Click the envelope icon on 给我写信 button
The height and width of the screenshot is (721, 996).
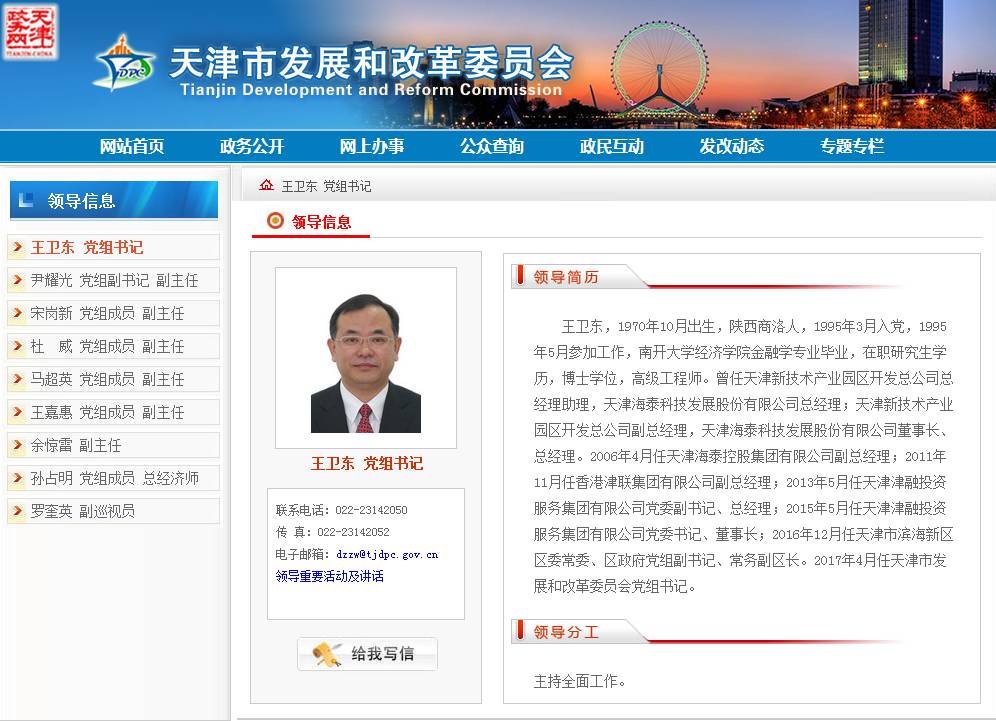324,654
